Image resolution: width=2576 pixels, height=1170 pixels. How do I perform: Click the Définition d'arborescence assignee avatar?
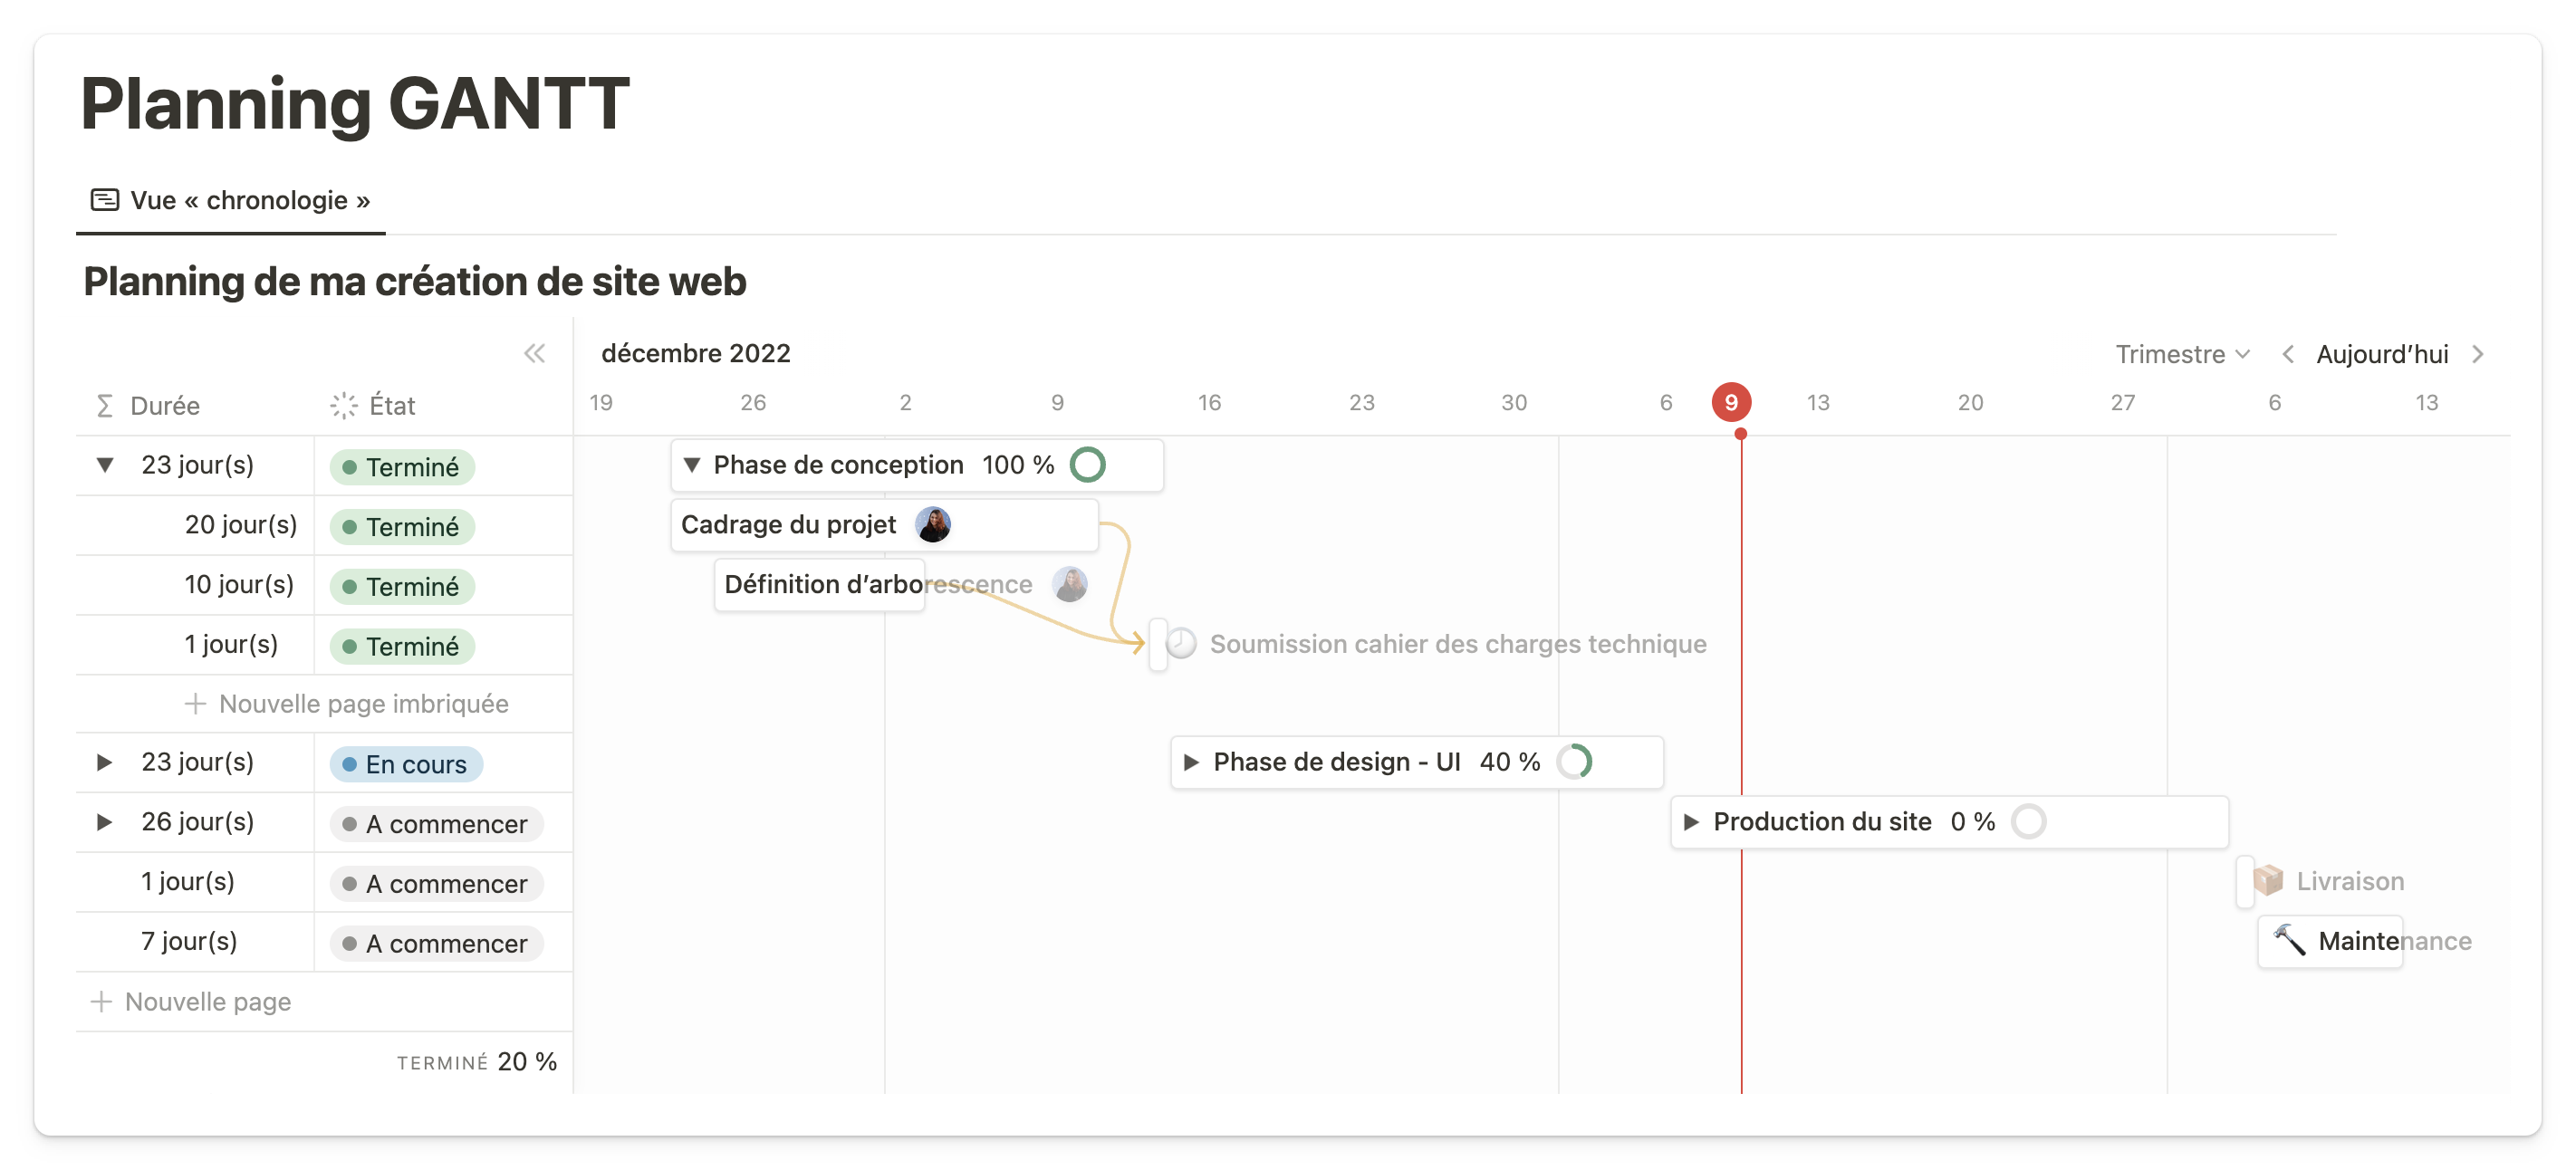coord(1069,585)
